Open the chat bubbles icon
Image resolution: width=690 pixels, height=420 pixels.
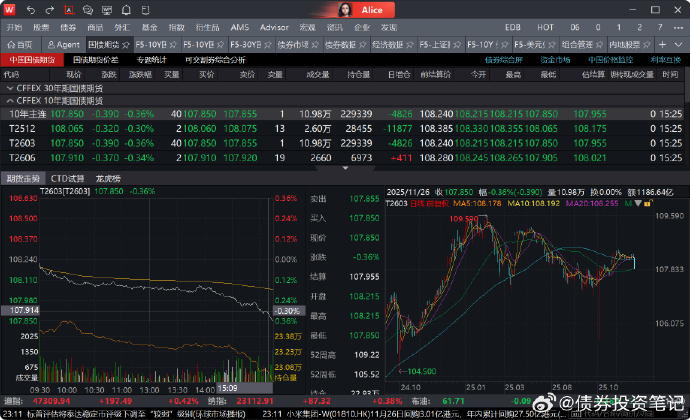click(x=88, y=10)
